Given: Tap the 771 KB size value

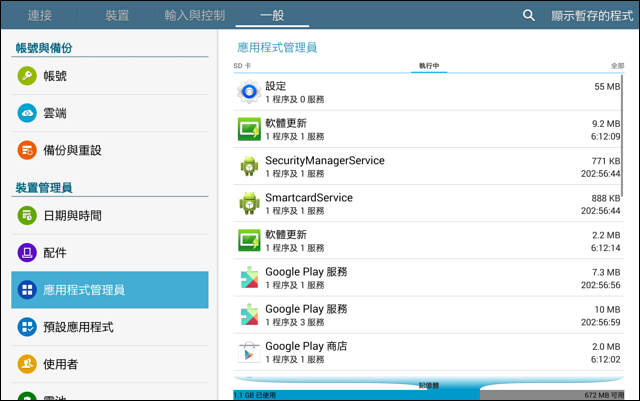Looking at the screenshot, I should pos(606,161).
